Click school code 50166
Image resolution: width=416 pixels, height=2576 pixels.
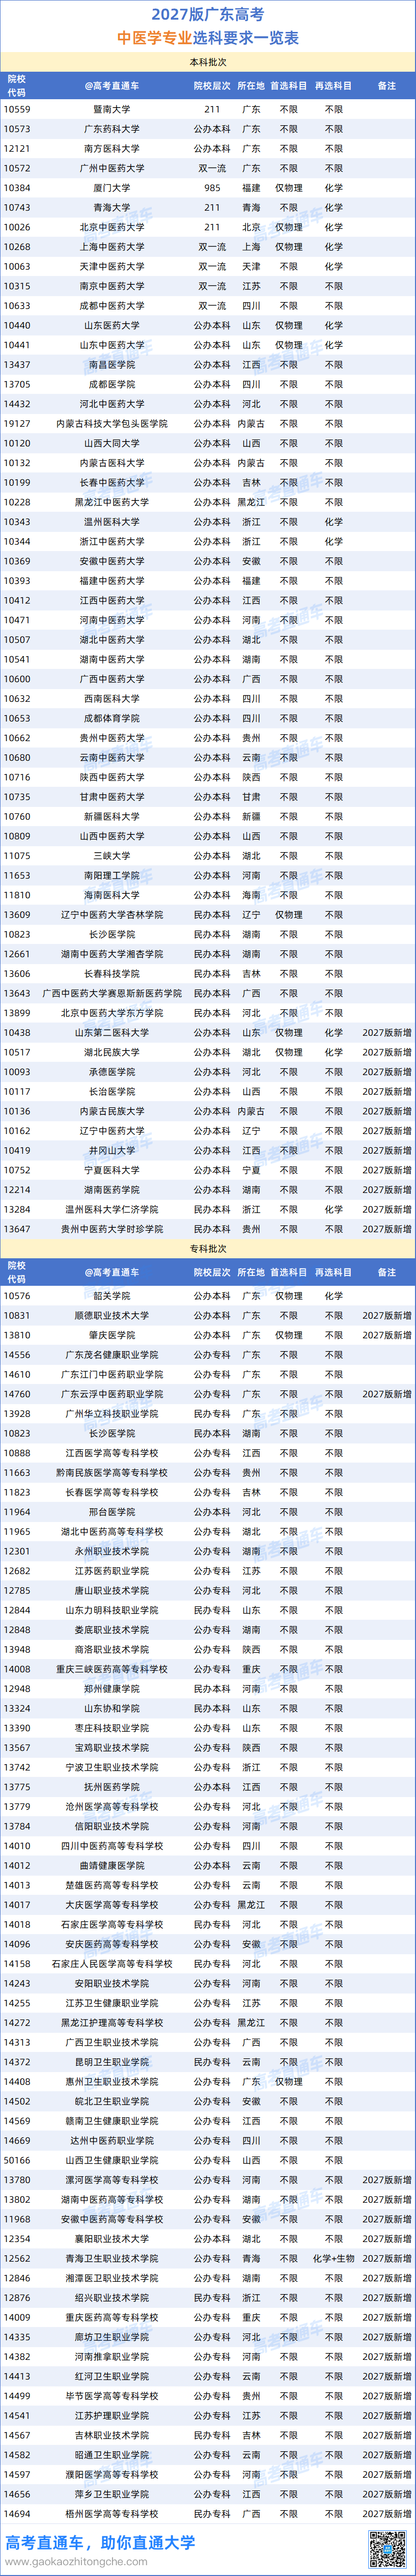click(17, 2160)
